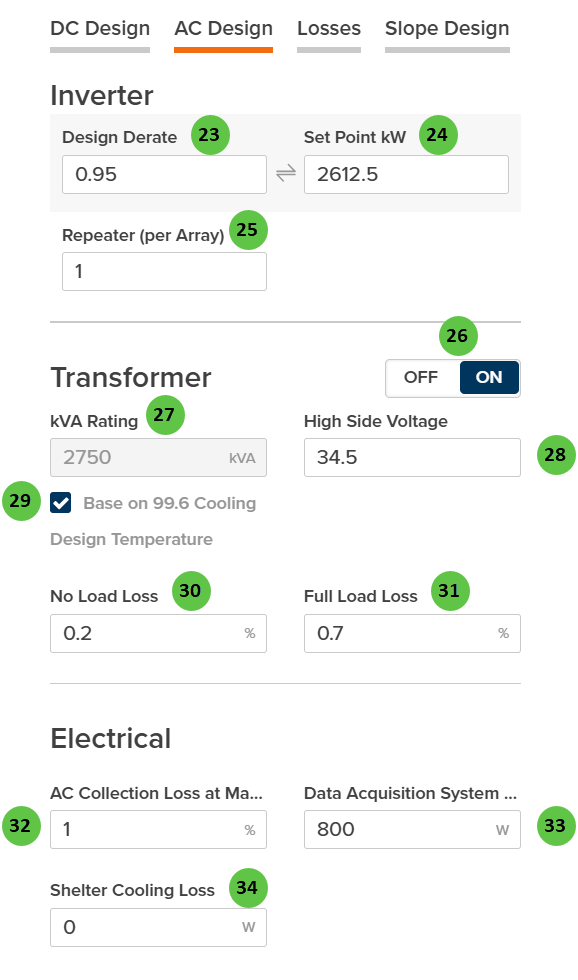Focus the No Load Loss input

(158, 633)
